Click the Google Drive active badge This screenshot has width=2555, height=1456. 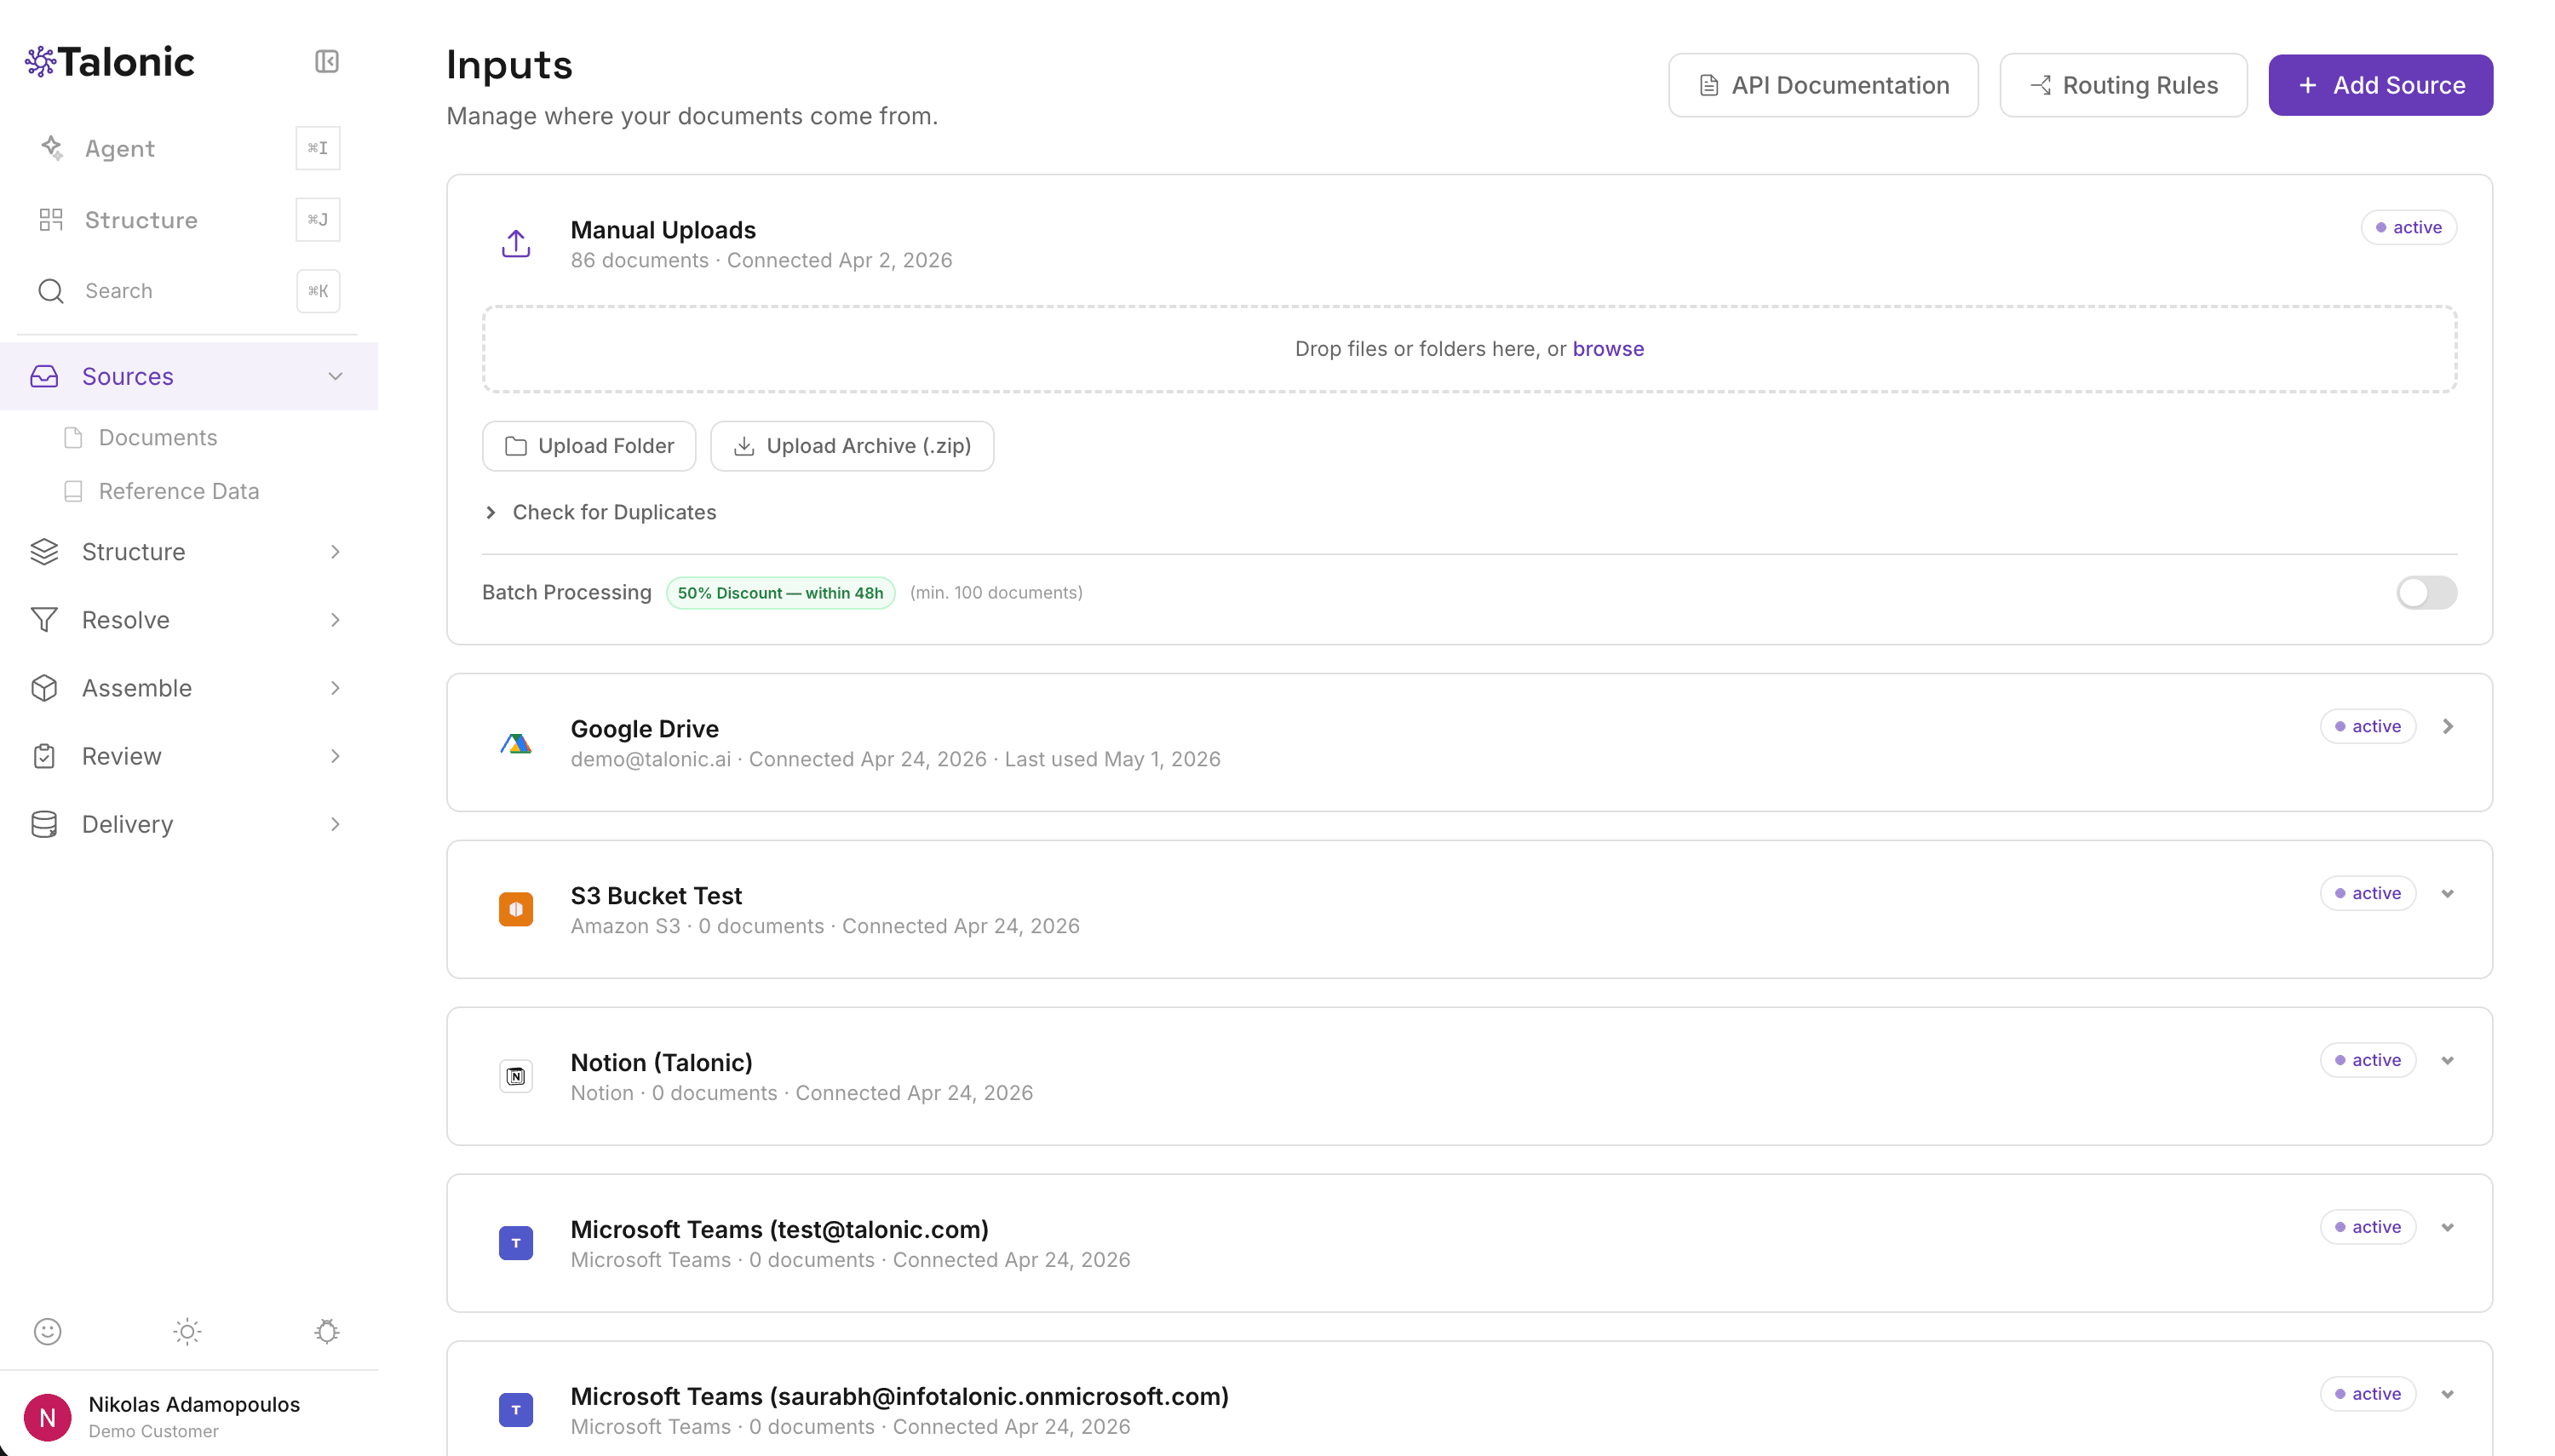2367,727
